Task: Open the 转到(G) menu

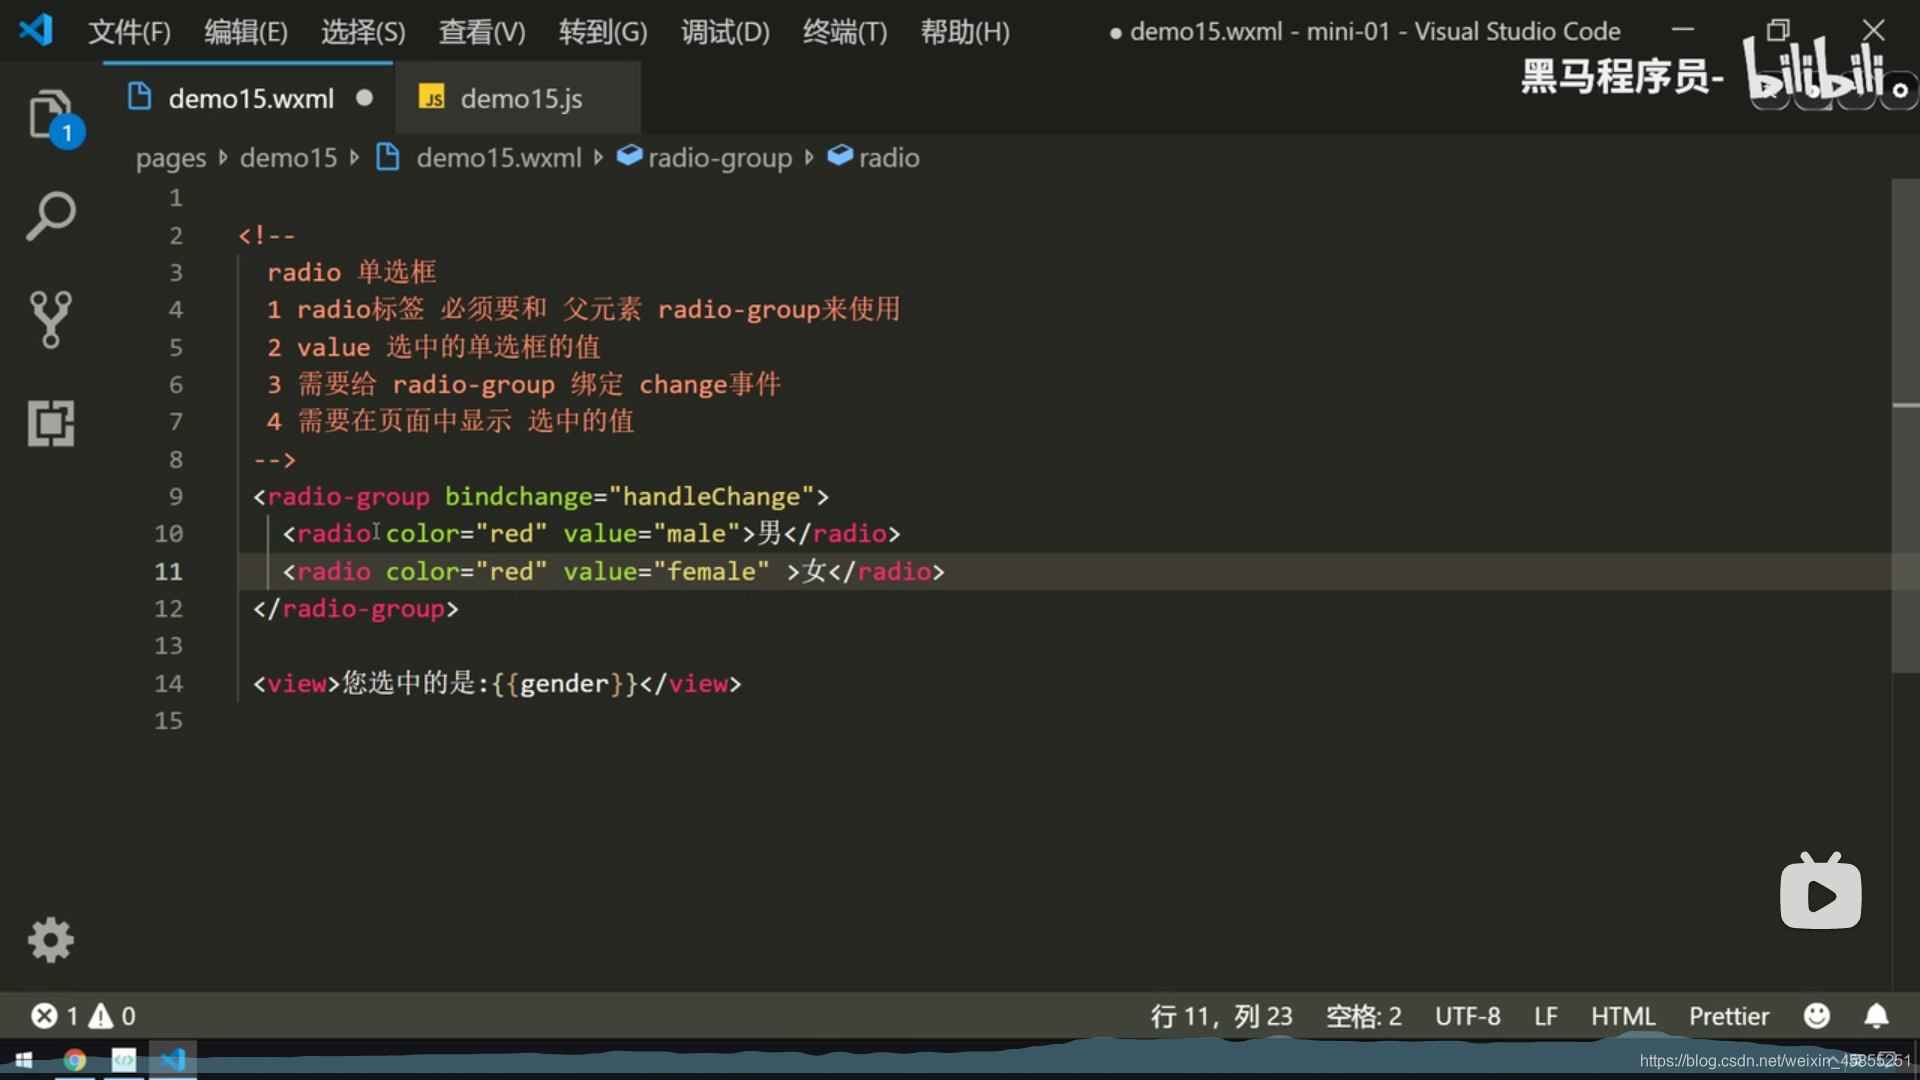Action: point(603,32)
